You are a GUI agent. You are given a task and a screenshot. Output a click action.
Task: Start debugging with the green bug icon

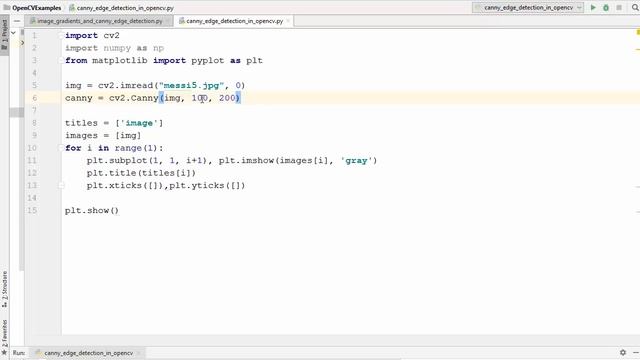606,8
